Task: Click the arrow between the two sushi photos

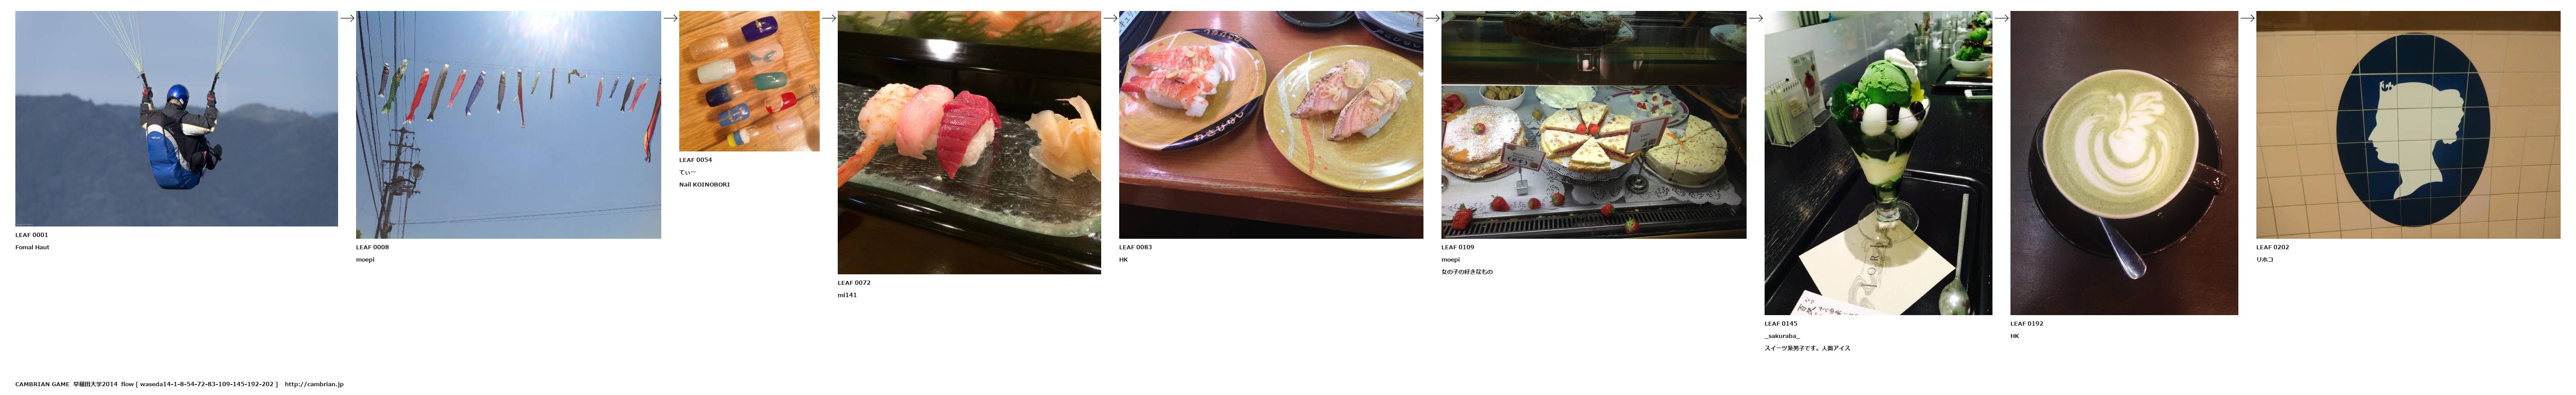Action: point(1110,18)
